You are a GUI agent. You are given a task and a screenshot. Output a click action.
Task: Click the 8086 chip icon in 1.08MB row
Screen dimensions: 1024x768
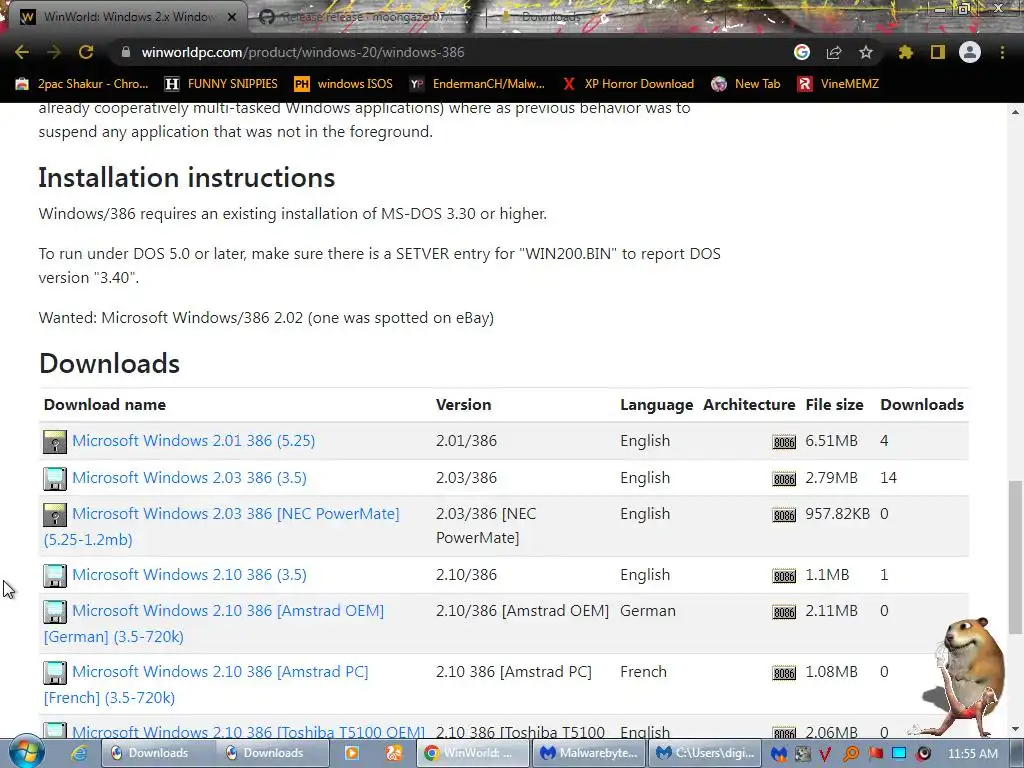point(784,673)
